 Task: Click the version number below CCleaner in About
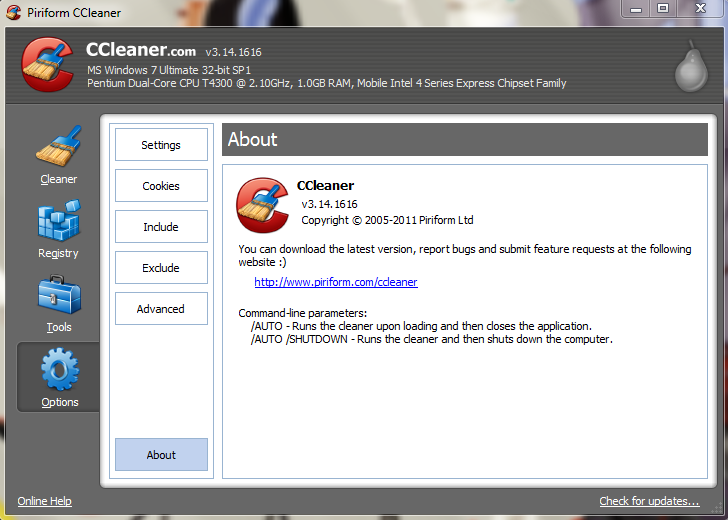tap(329, 204)
